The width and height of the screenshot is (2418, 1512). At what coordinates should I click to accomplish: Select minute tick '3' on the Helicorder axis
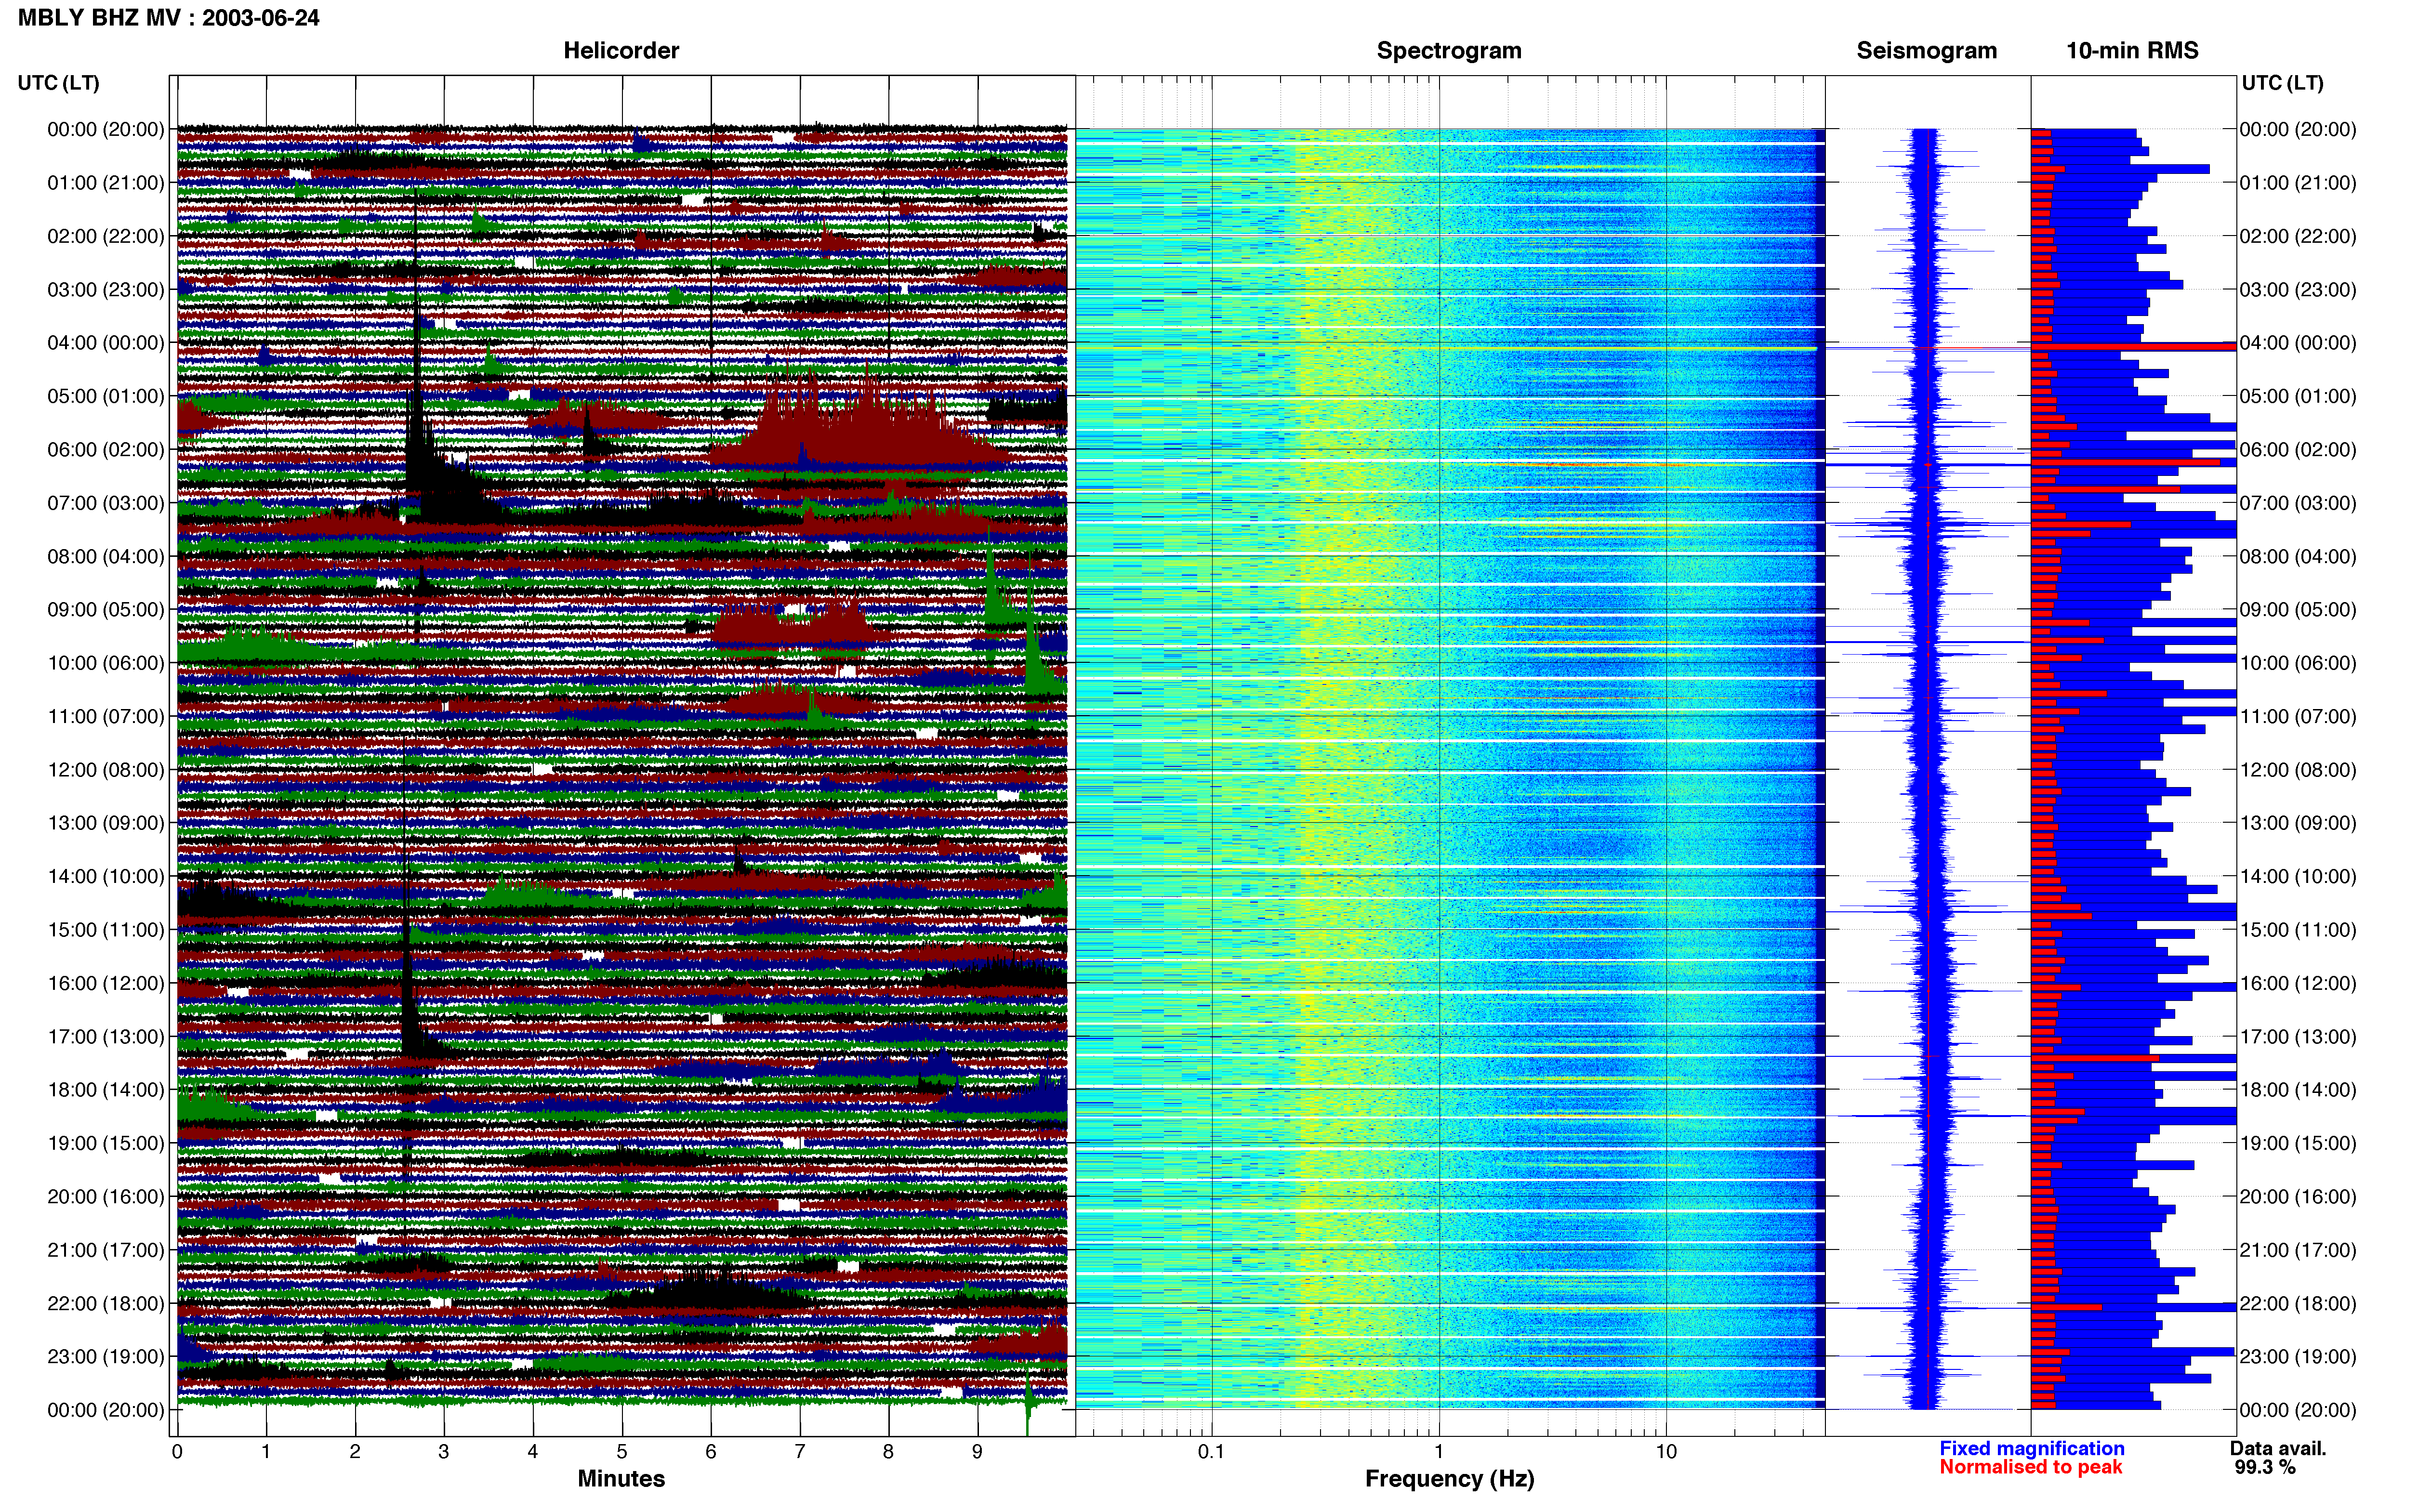(x=444, y=1452)
